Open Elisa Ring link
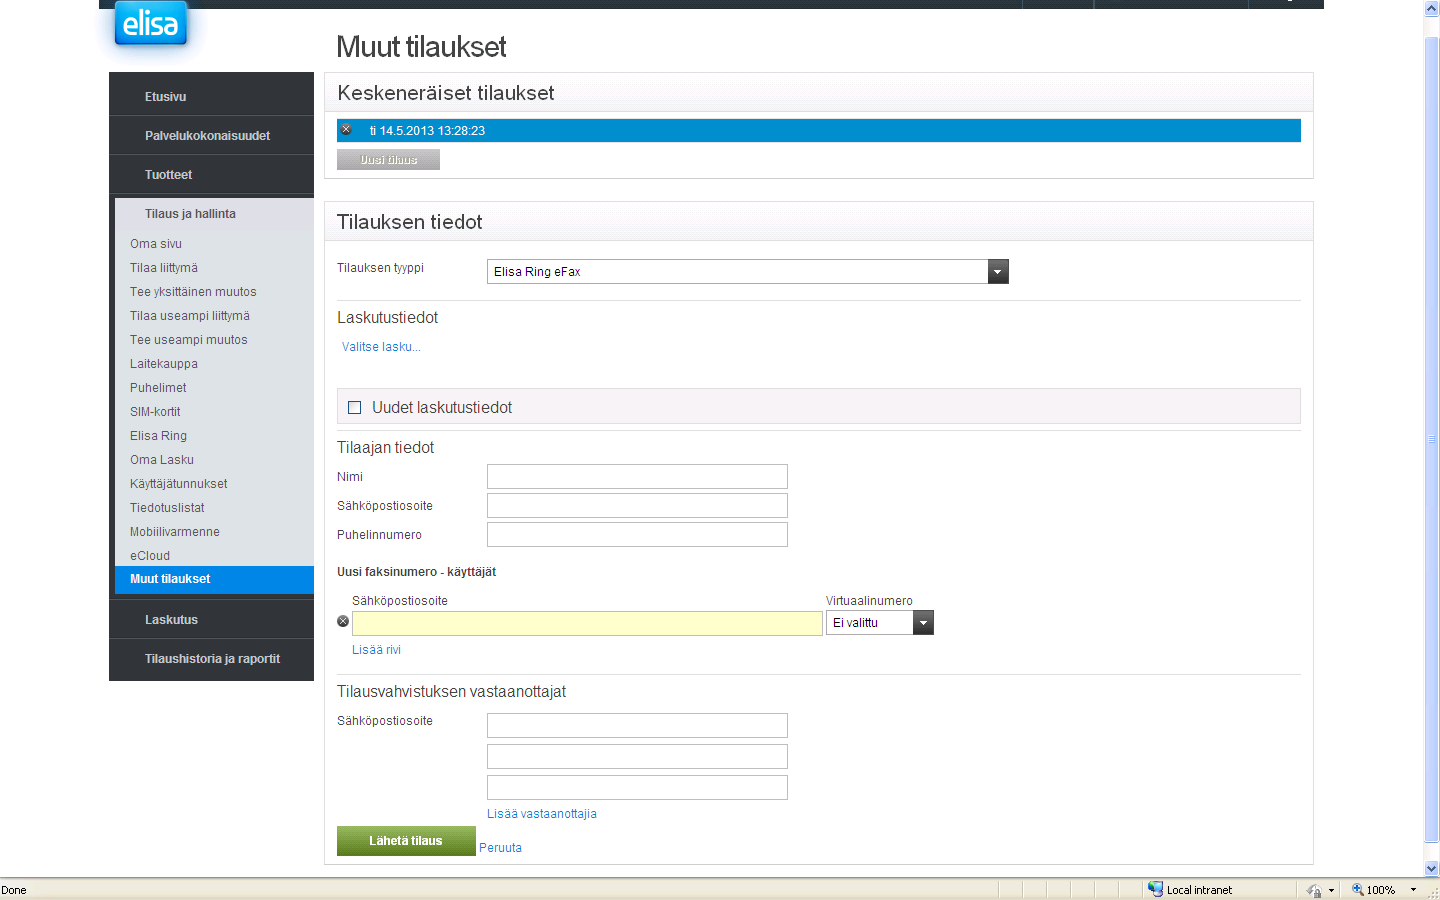 (x=158, y=436)
